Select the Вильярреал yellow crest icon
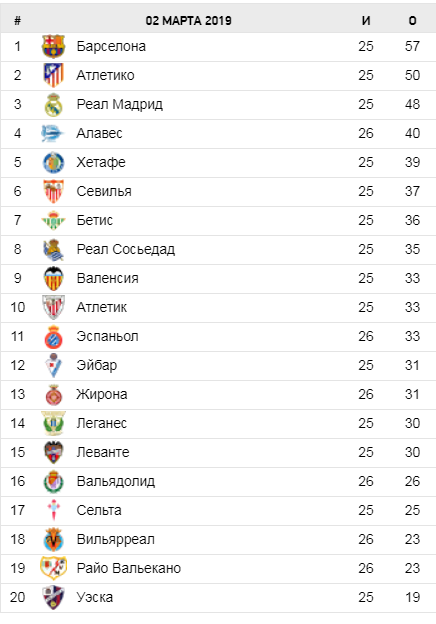Image resolution: width=436 pixels, height=624 pixels. click(x=53, y=540)
